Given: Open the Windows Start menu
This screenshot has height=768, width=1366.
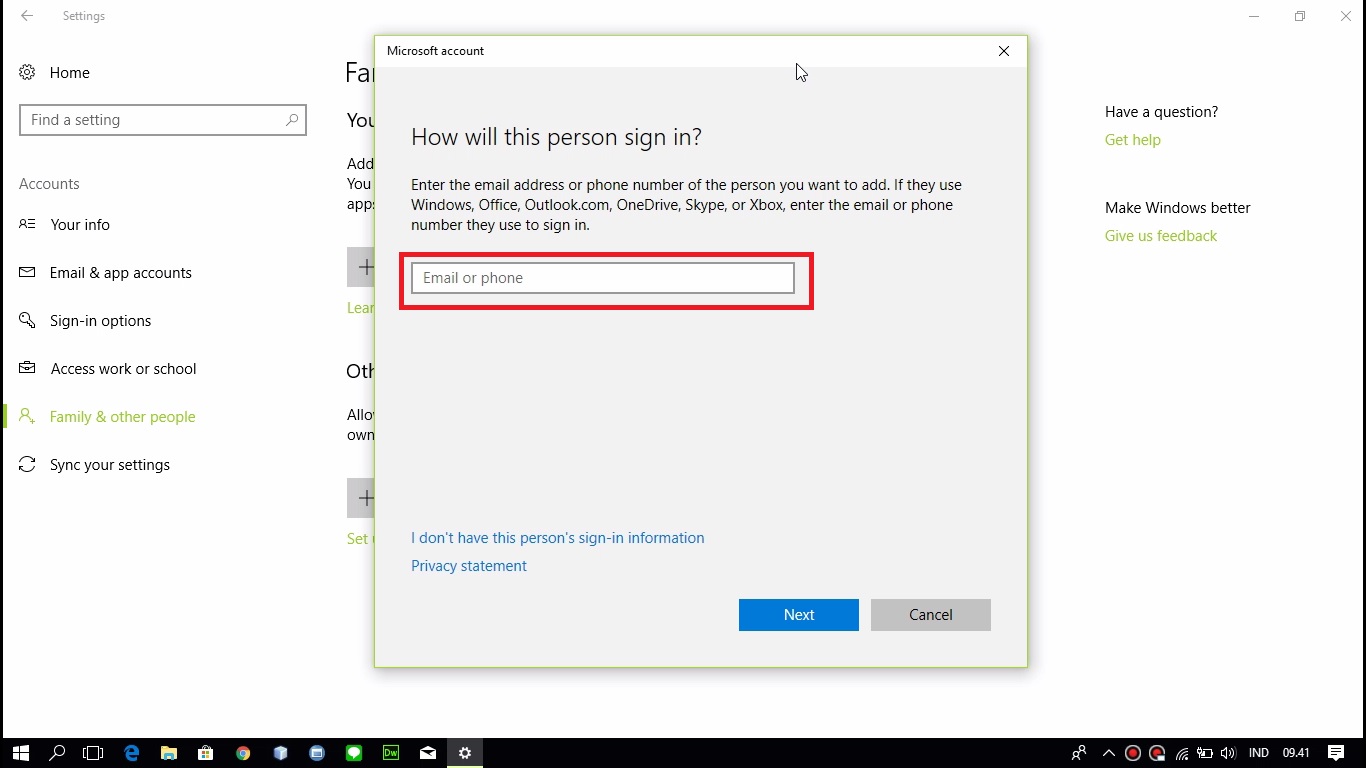Looking at the screenshot, I should coord(20,753).
